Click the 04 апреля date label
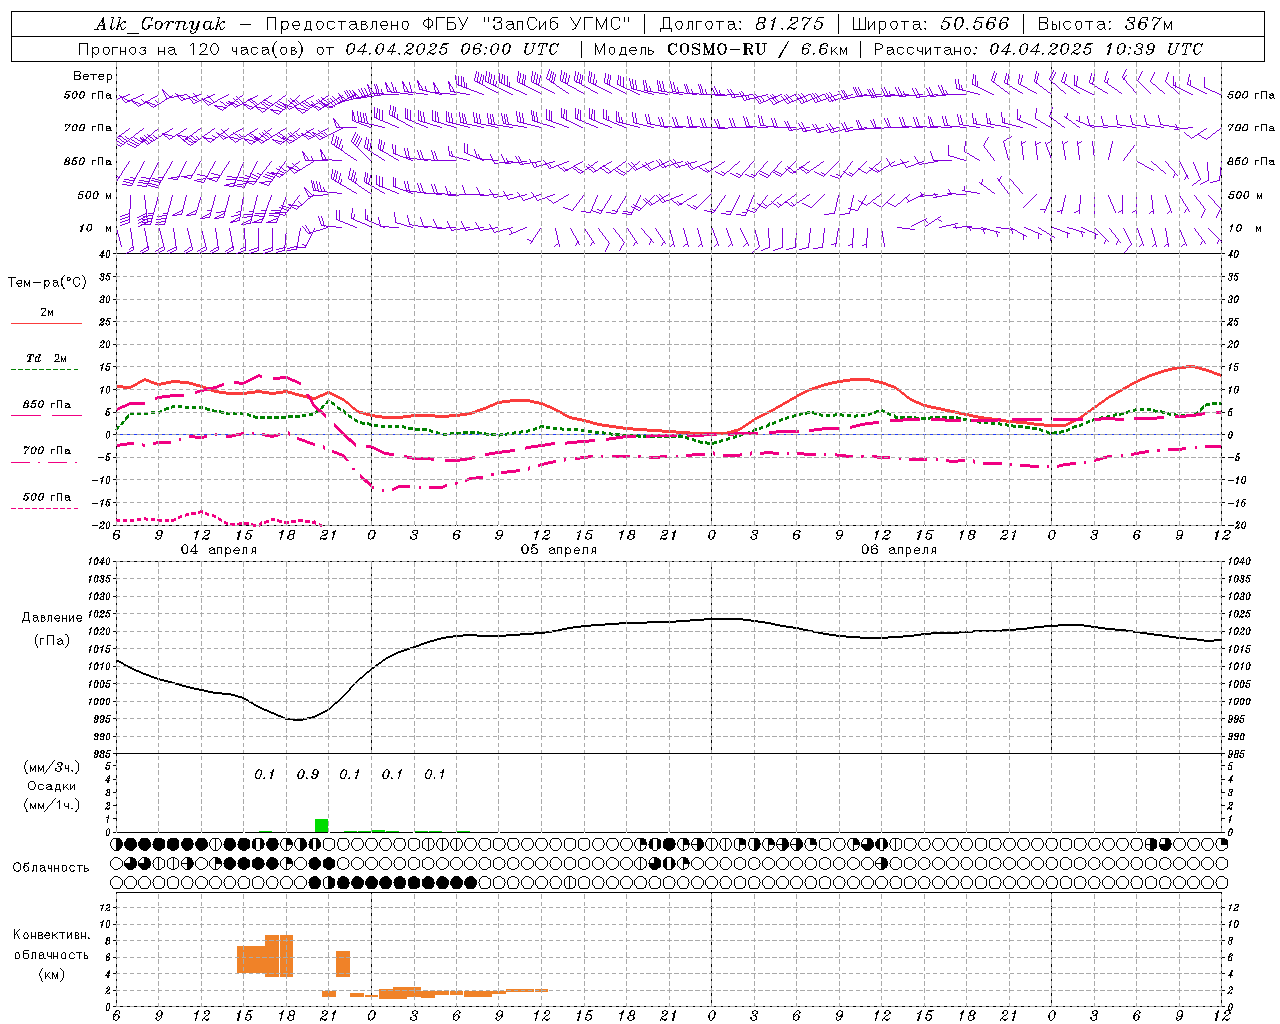 coord(218,549)
